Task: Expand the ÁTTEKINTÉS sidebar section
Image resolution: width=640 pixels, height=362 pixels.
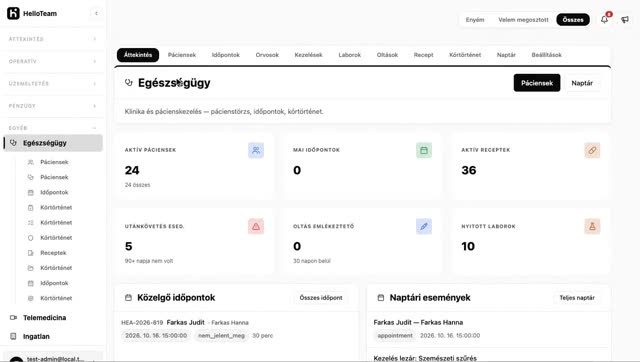Action: [x=52, y=39]
